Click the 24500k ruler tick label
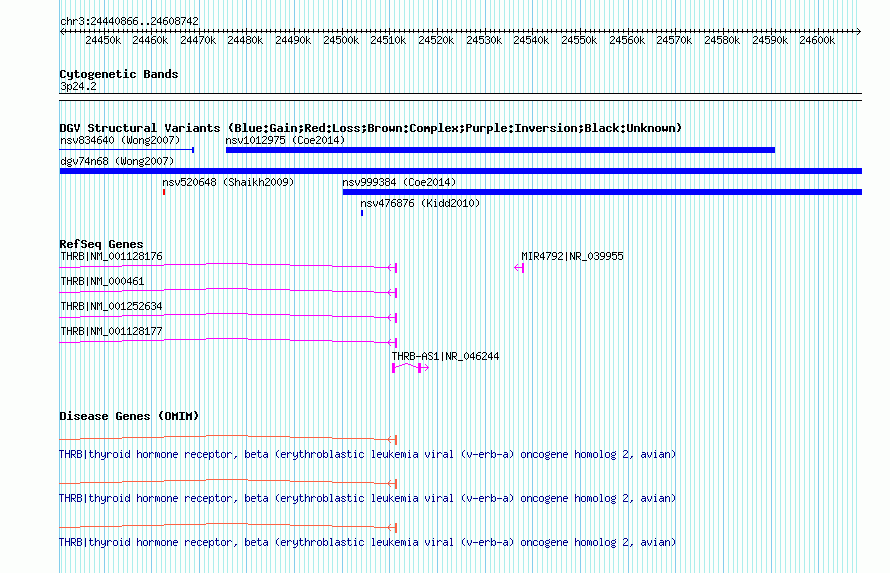The image size is (890, 573). 341,40
